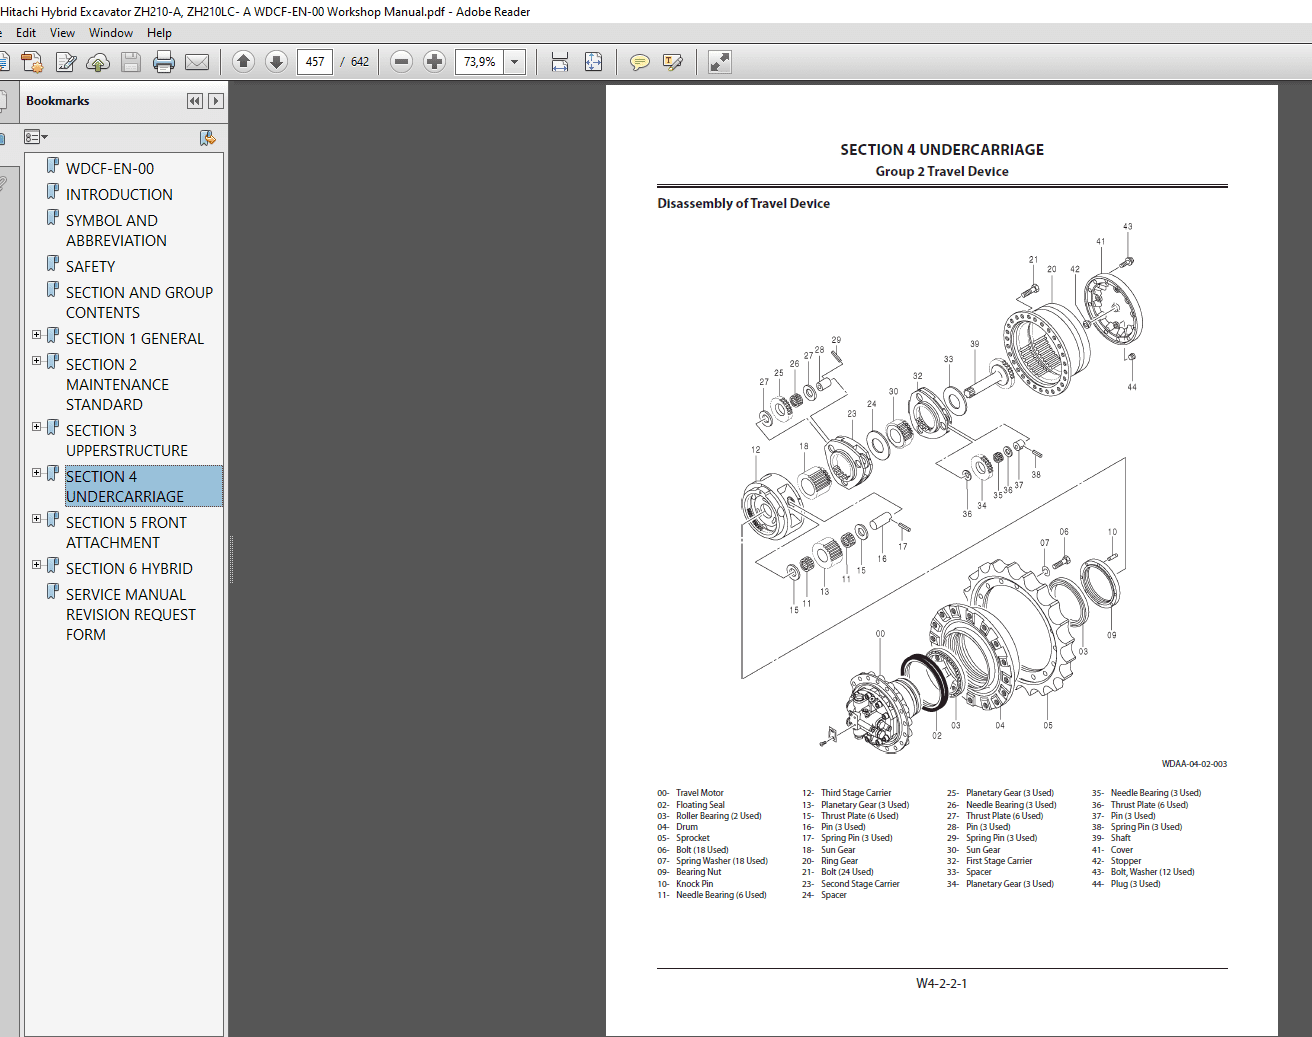Viewport: 1312px width, 1037px height.
Task: Click the Add sticky note comment icon
Action: point(639,62)
